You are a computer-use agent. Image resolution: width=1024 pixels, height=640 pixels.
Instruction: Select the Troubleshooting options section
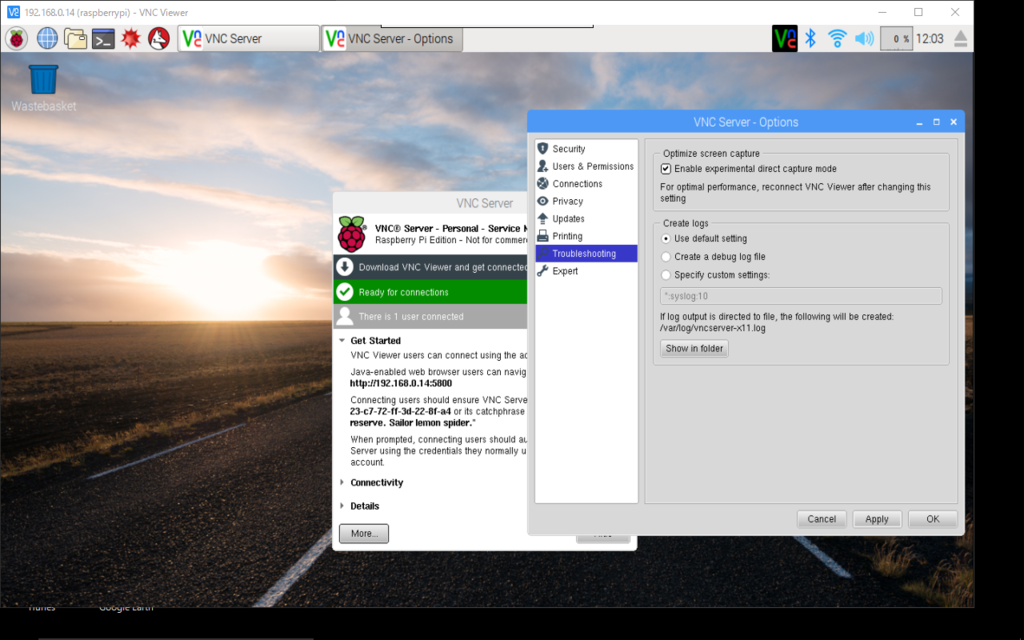pyautogui.click(x=586, y=253)
